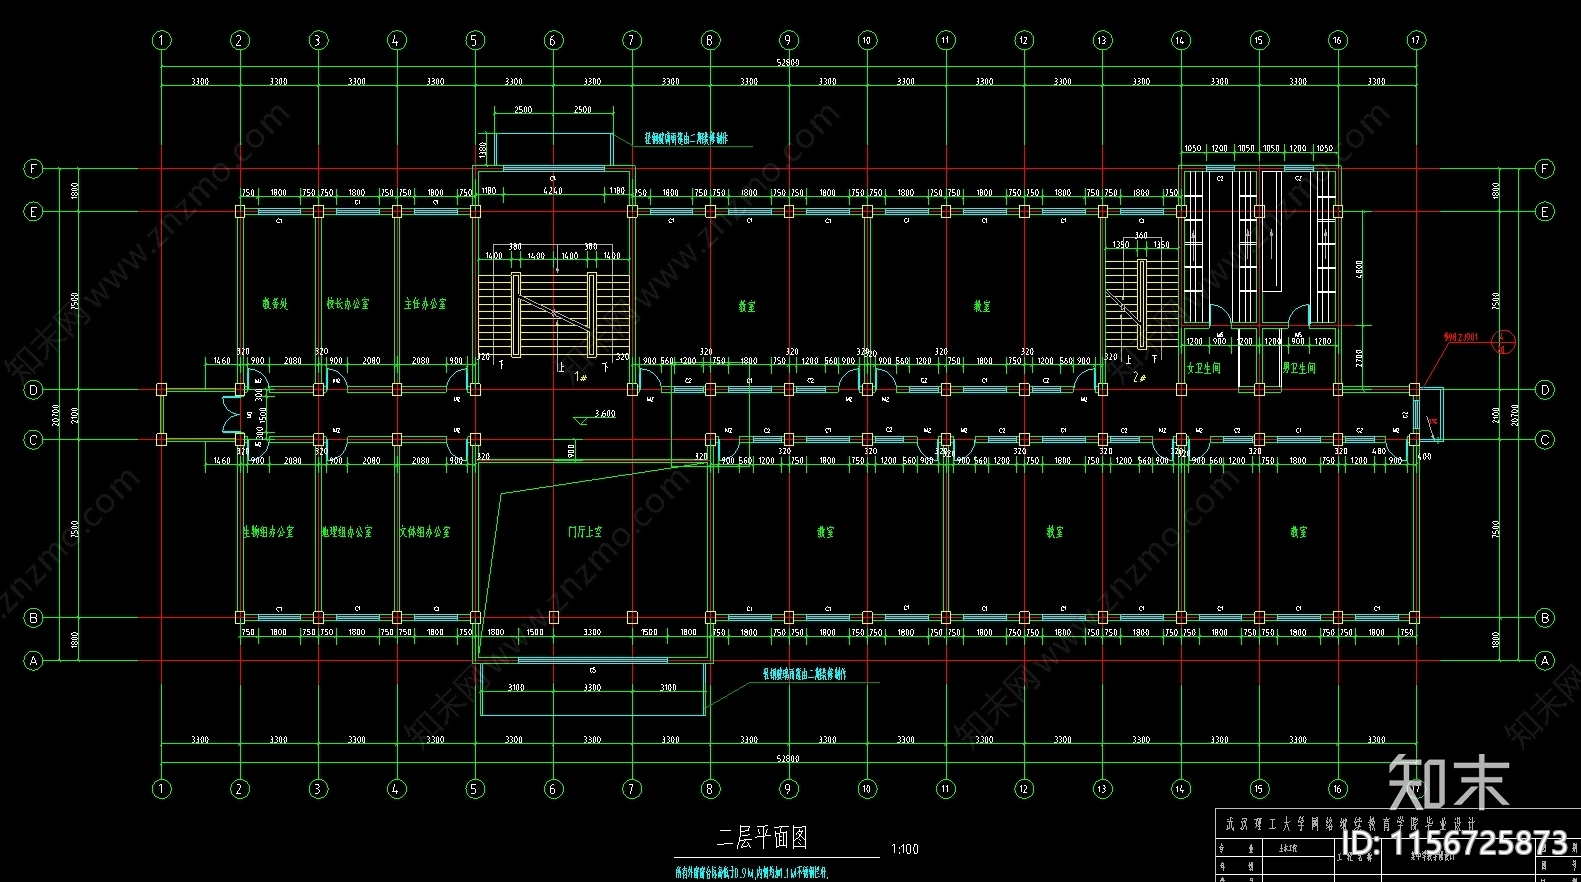Select bottom-row grid axis bubble 9
The width and height of the screenshot is (1581, 882).
pos(788,789)
